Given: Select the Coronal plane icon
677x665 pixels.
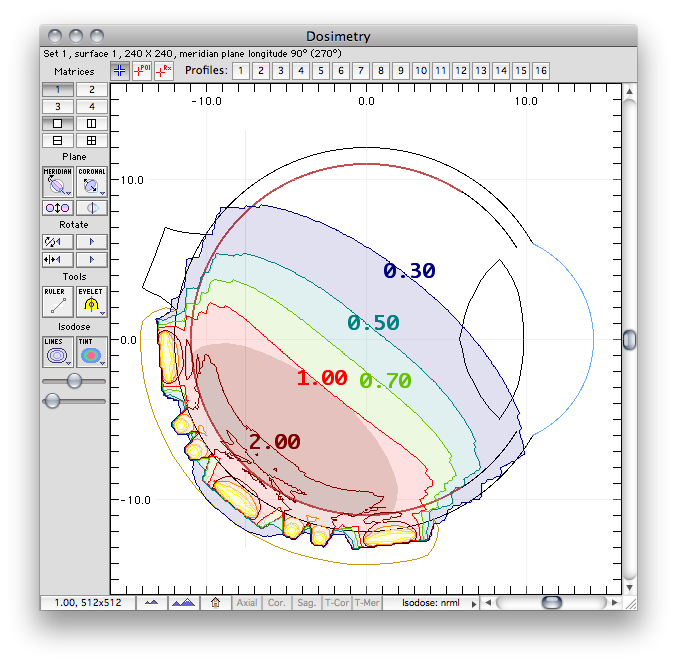Looking at the screenshot, I should point(92,182).
